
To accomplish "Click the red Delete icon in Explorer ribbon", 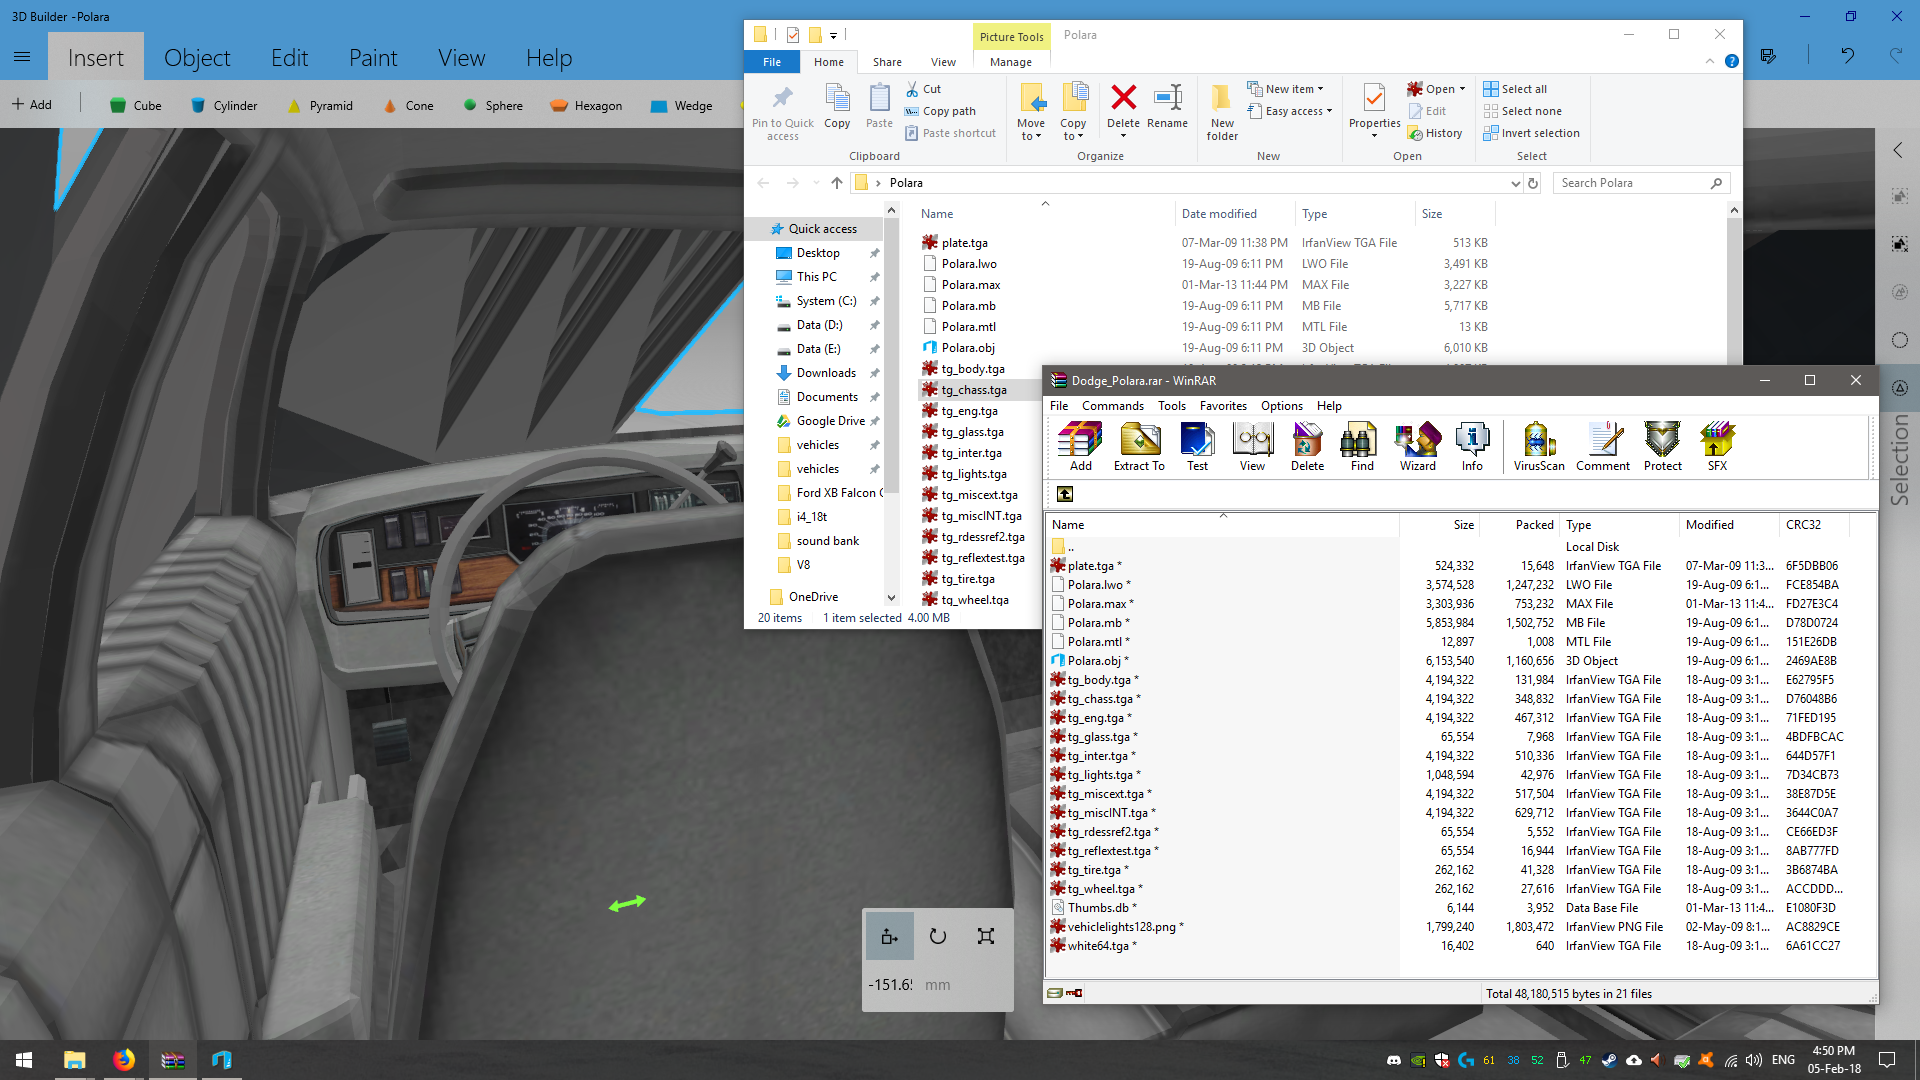I will 1123,98.
